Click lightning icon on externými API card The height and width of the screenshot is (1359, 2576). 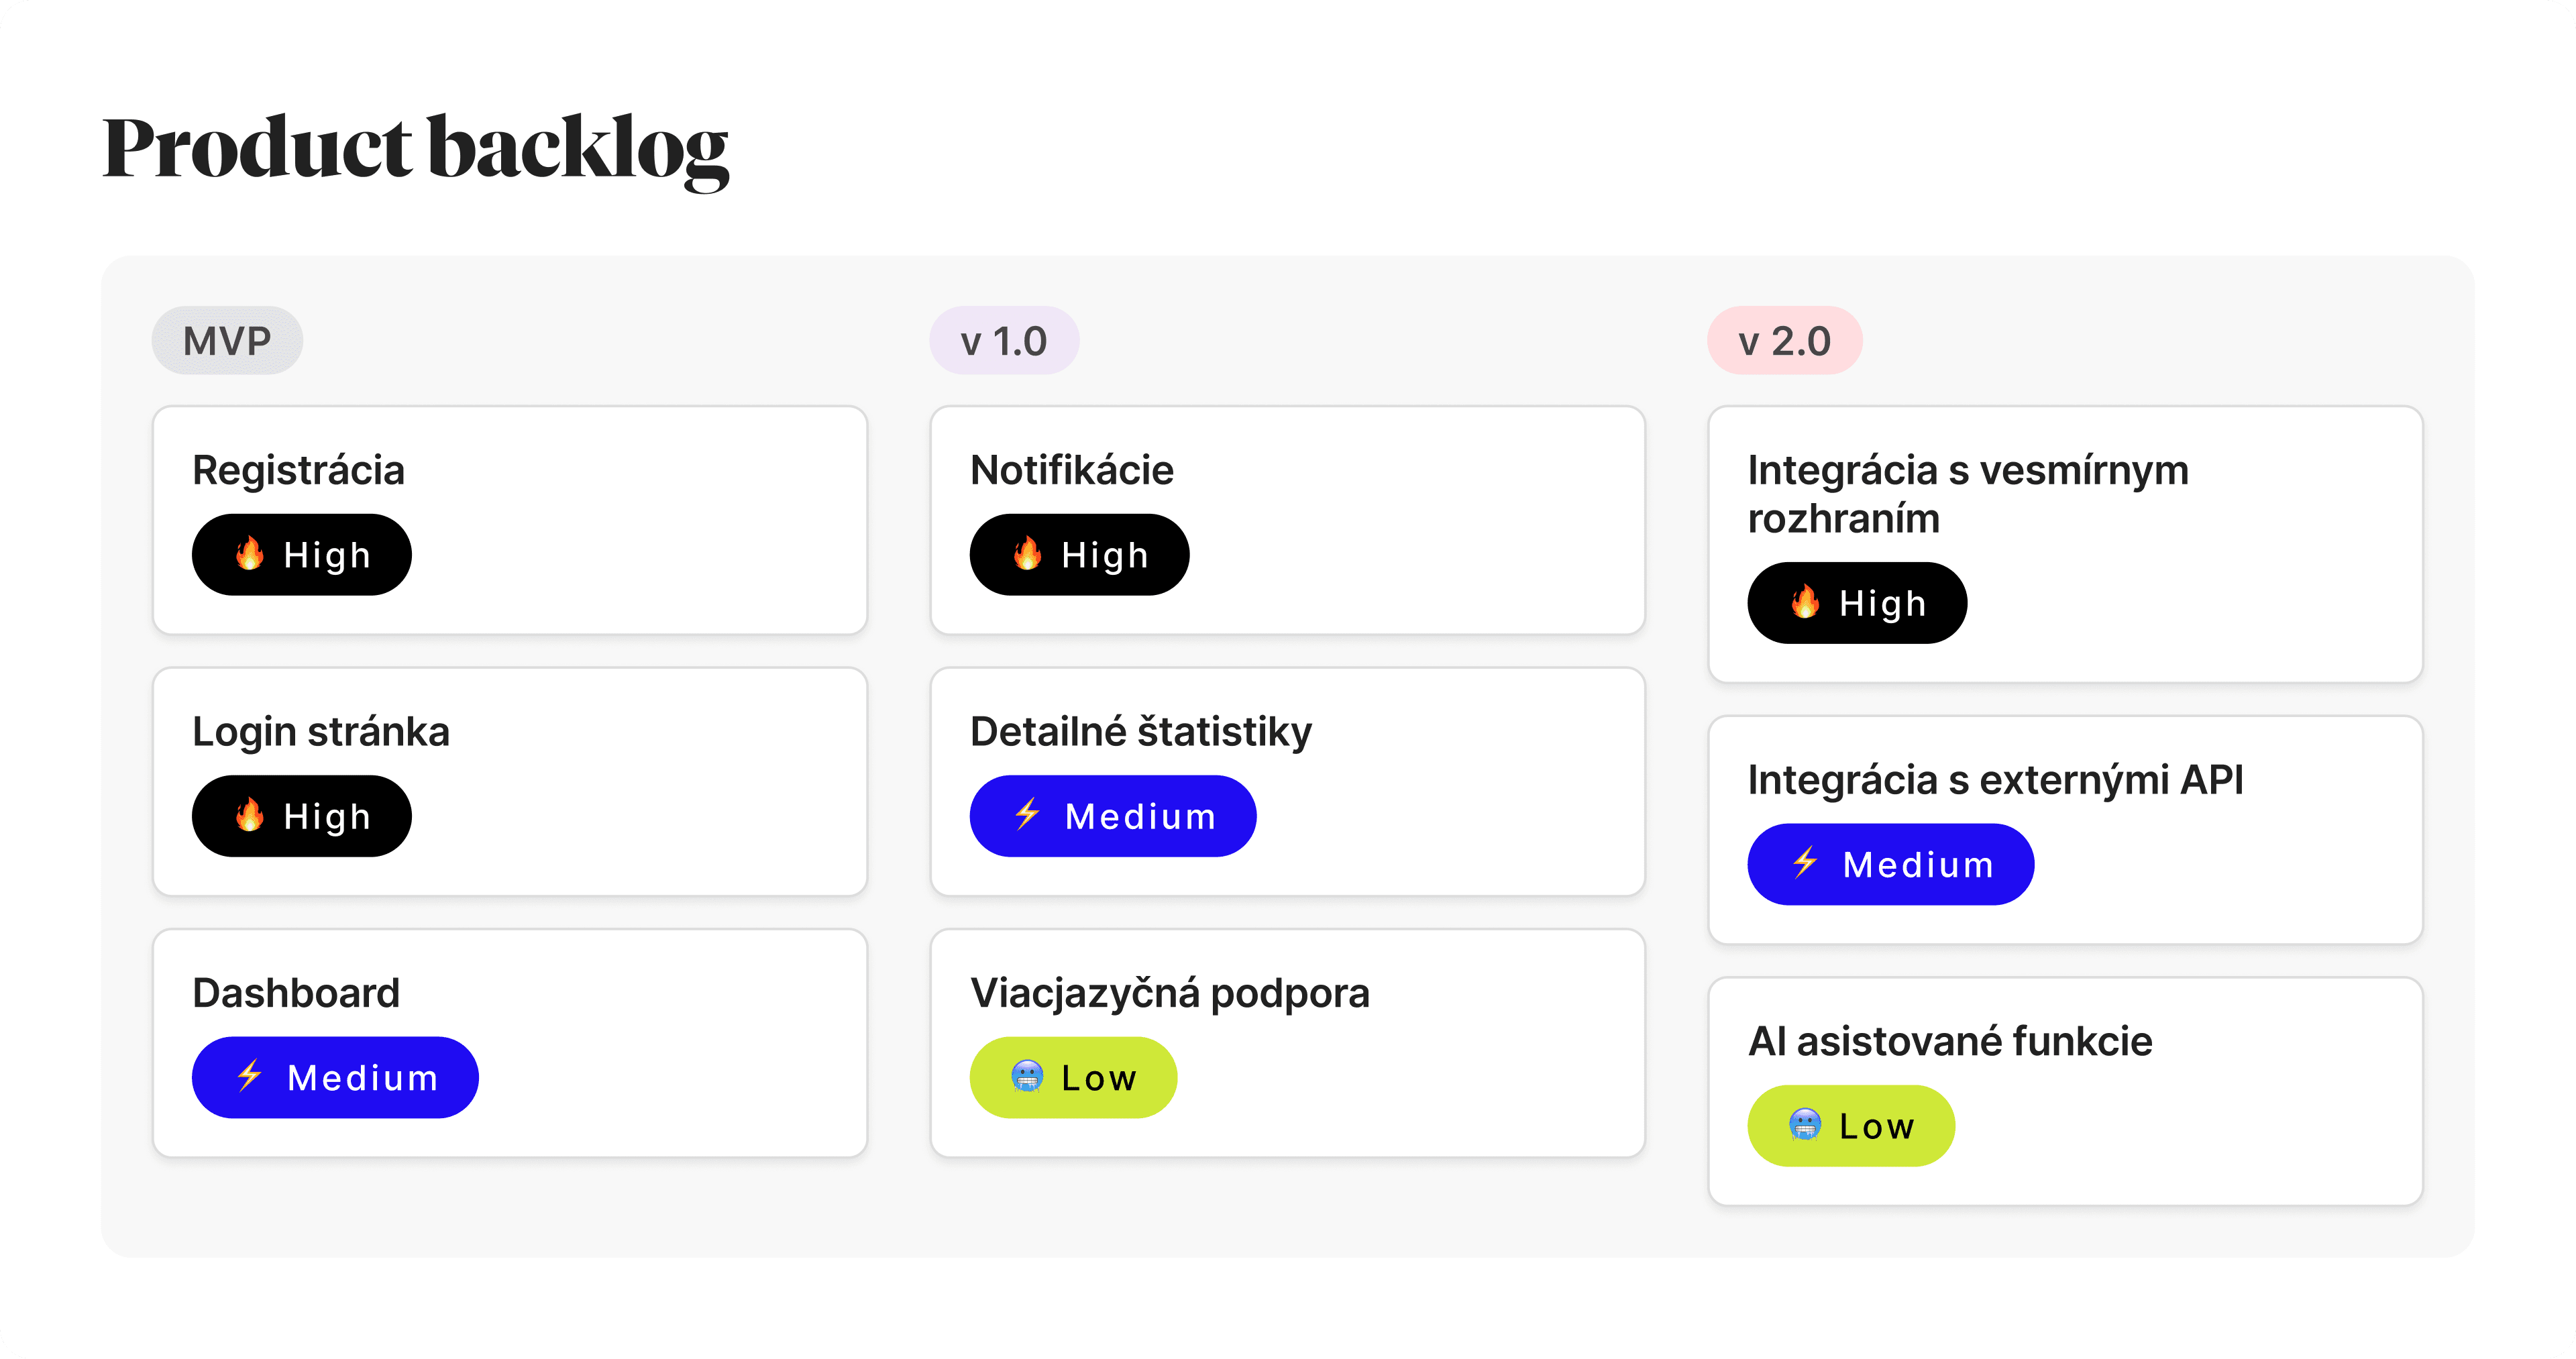(x=1805, y=863)
